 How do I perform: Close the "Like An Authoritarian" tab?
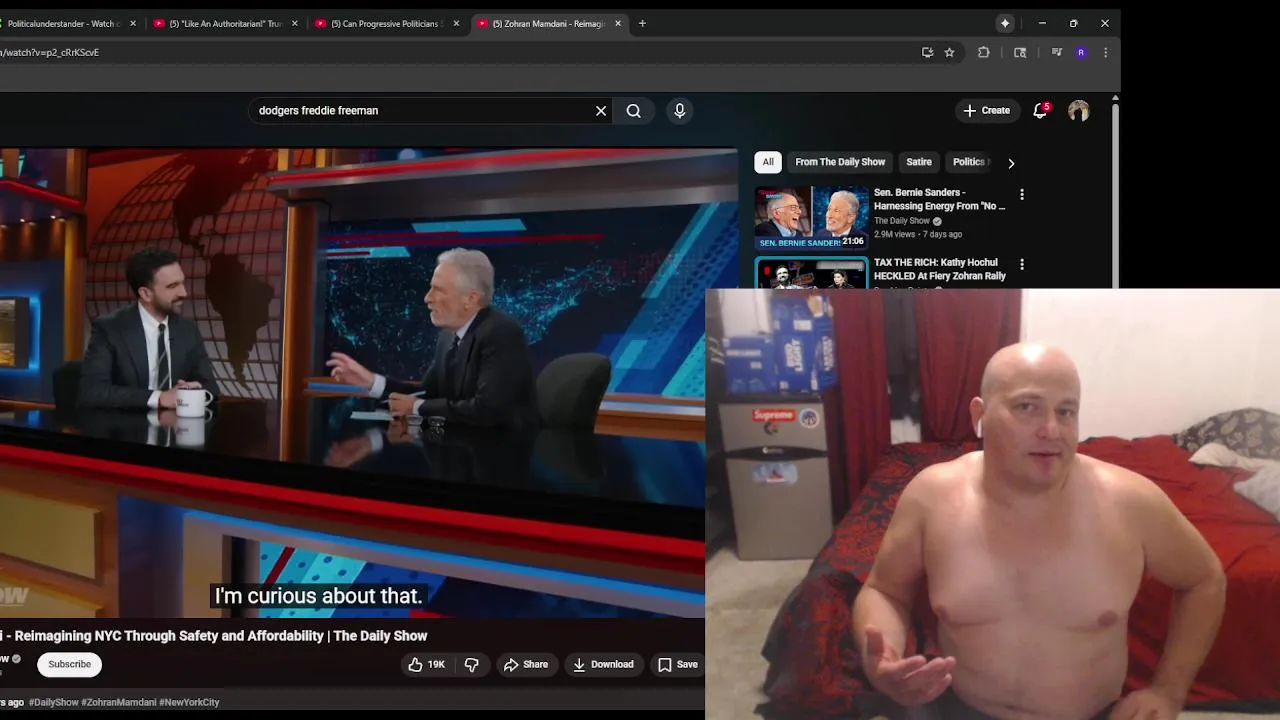pos(295,23)
